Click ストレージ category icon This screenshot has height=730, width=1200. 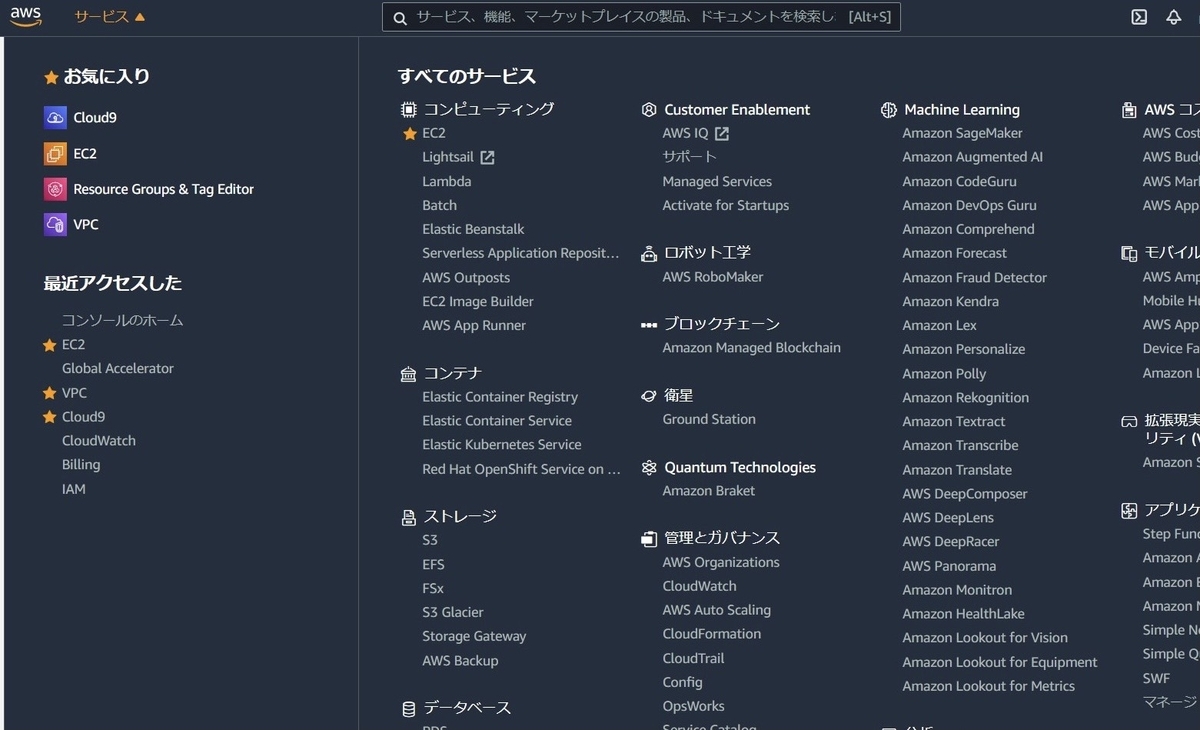point(408,518)
